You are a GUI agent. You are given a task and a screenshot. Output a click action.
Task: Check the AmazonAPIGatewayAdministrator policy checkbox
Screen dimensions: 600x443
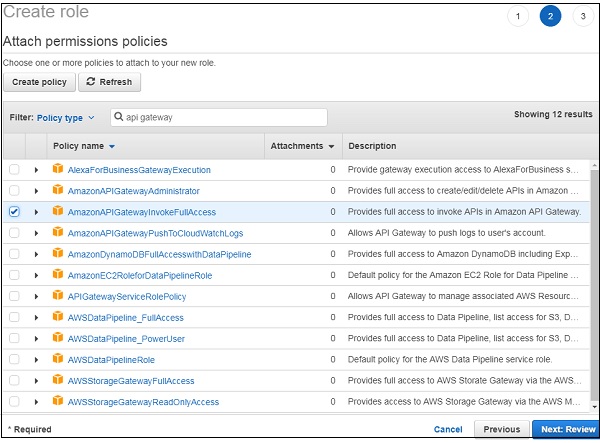[14, 191]
